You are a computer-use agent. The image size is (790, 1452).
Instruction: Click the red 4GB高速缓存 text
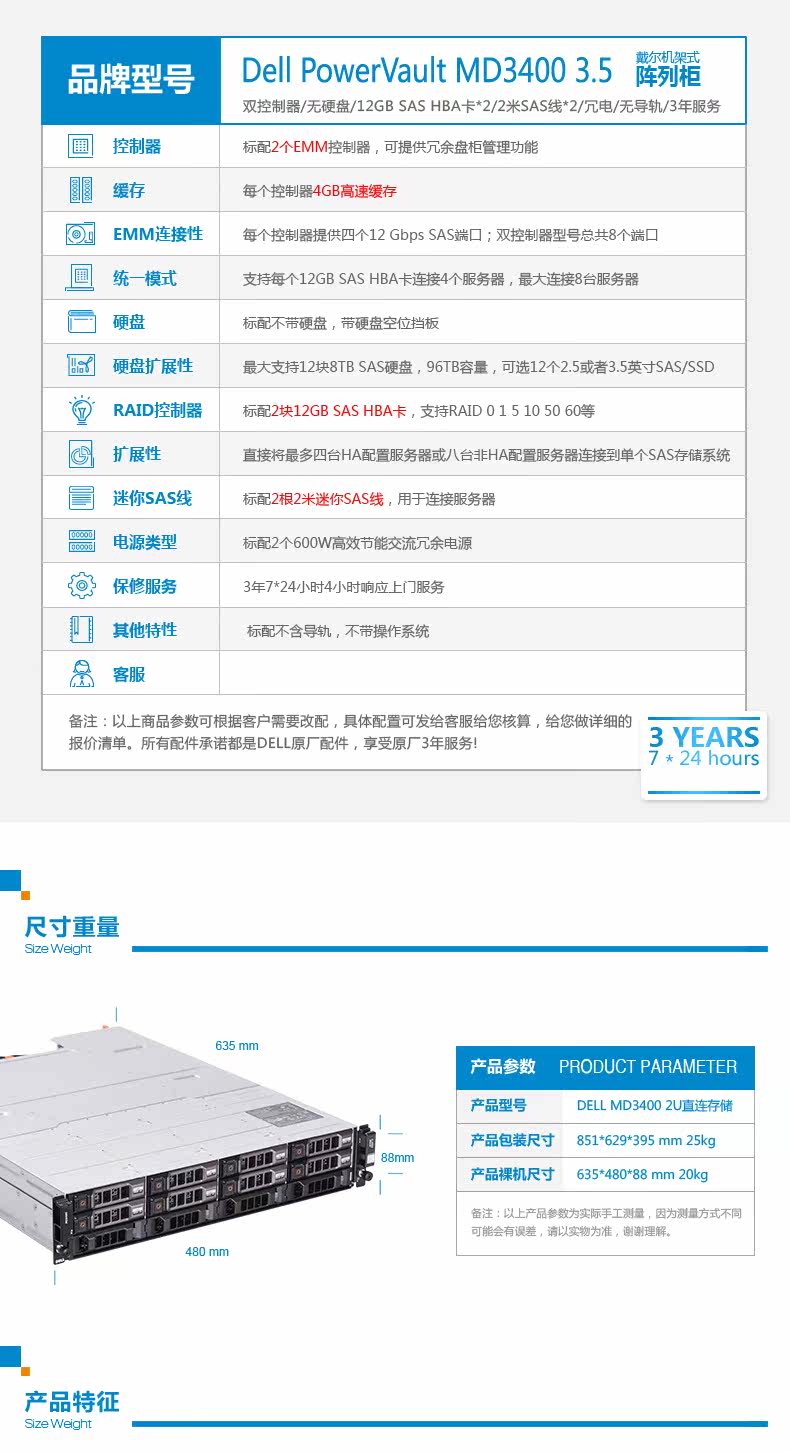(x=355, y=191)
